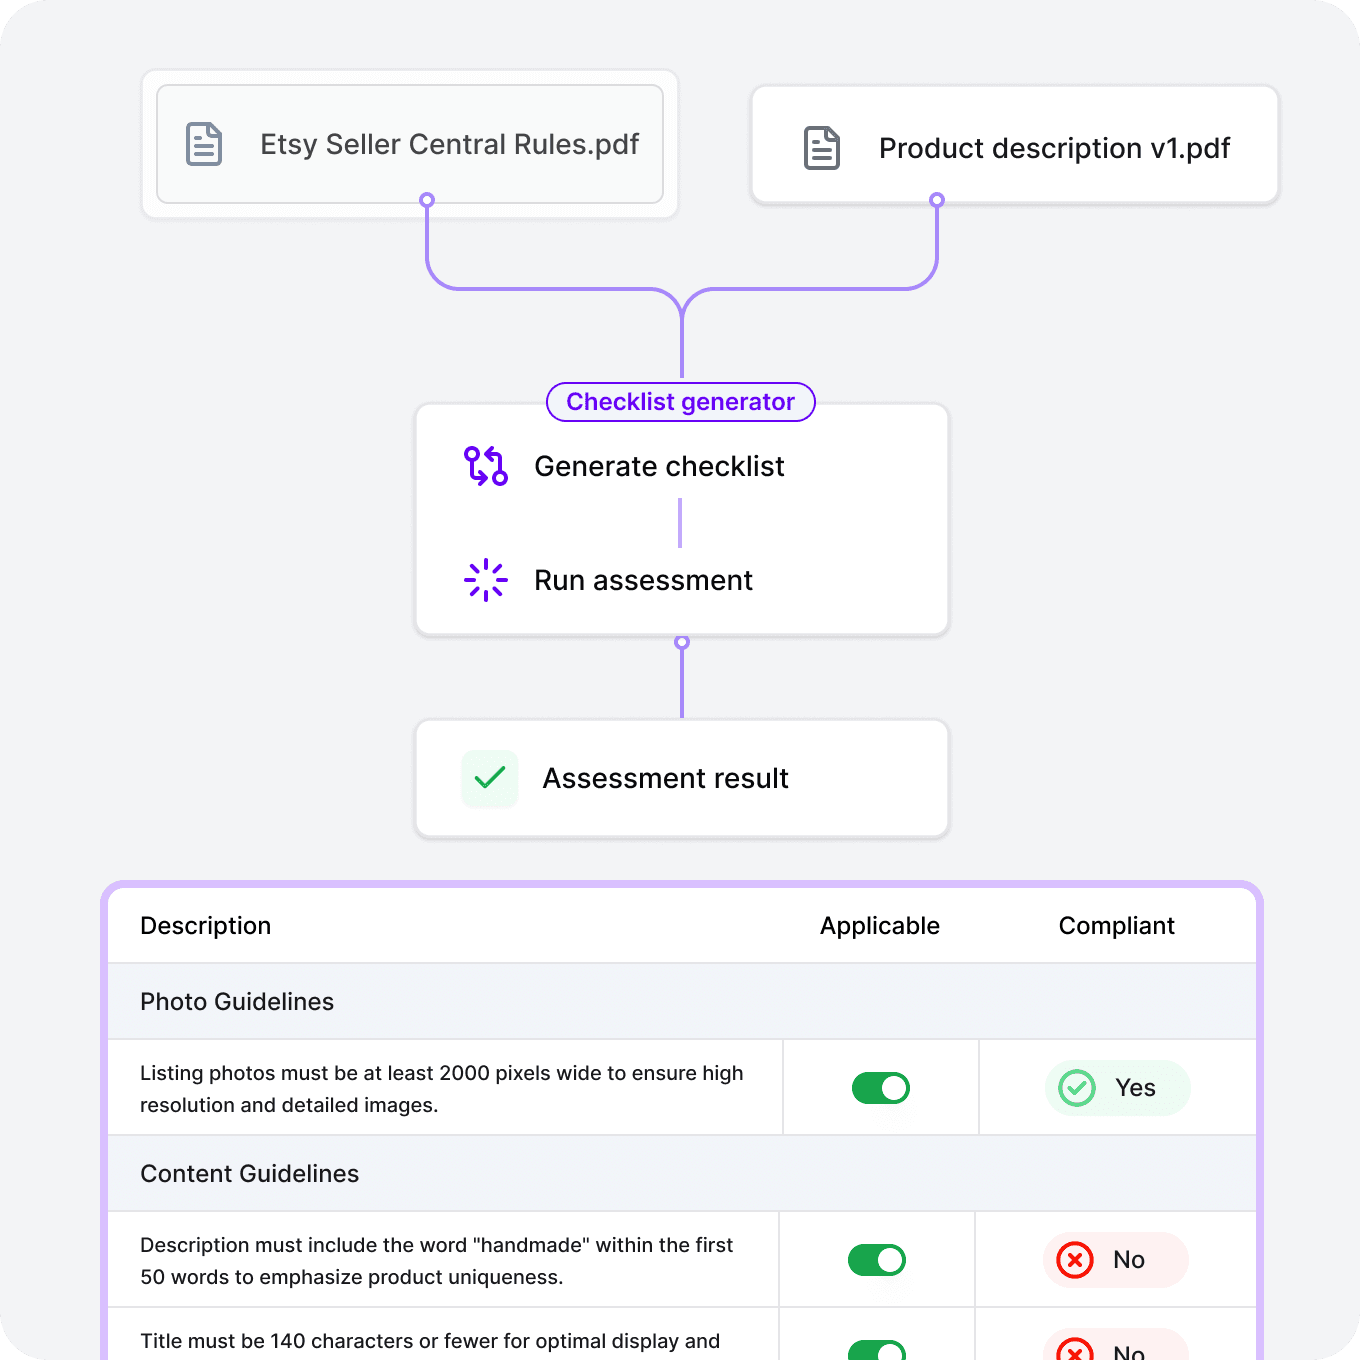Viewport: 1360px width, 1360px height.
Task: Select the Generate checklist workflow icon
Action: pyautogui.click(x=485, y=465)
